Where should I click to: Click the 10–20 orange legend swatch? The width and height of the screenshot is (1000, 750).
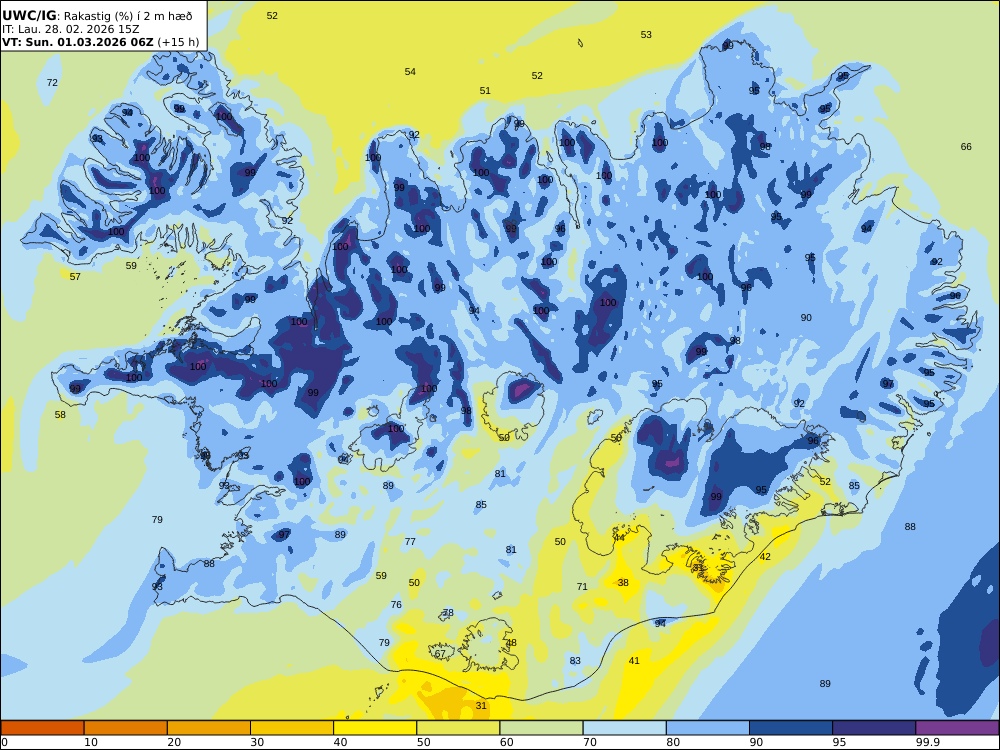pos(126,728)
